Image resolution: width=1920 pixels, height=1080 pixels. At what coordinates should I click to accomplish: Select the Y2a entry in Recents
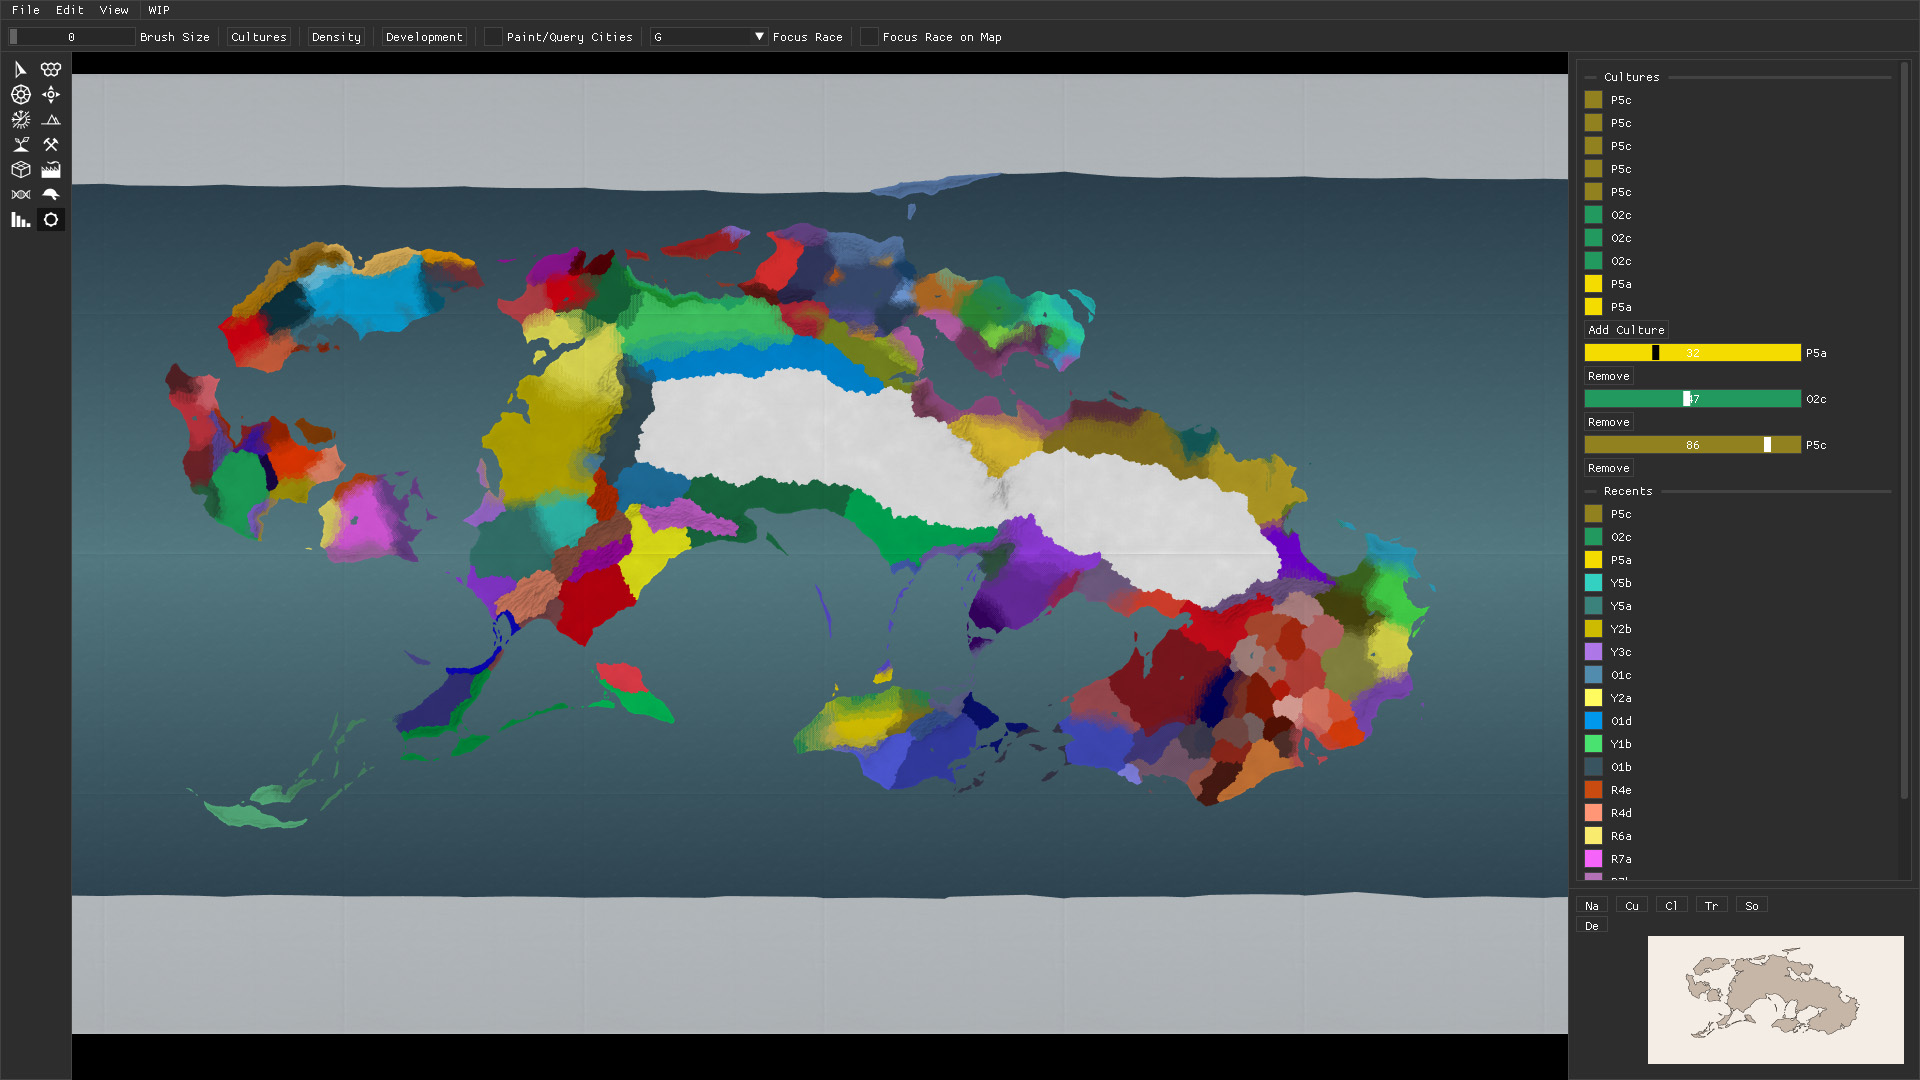pyautogui.click(x=1620, y=698)
